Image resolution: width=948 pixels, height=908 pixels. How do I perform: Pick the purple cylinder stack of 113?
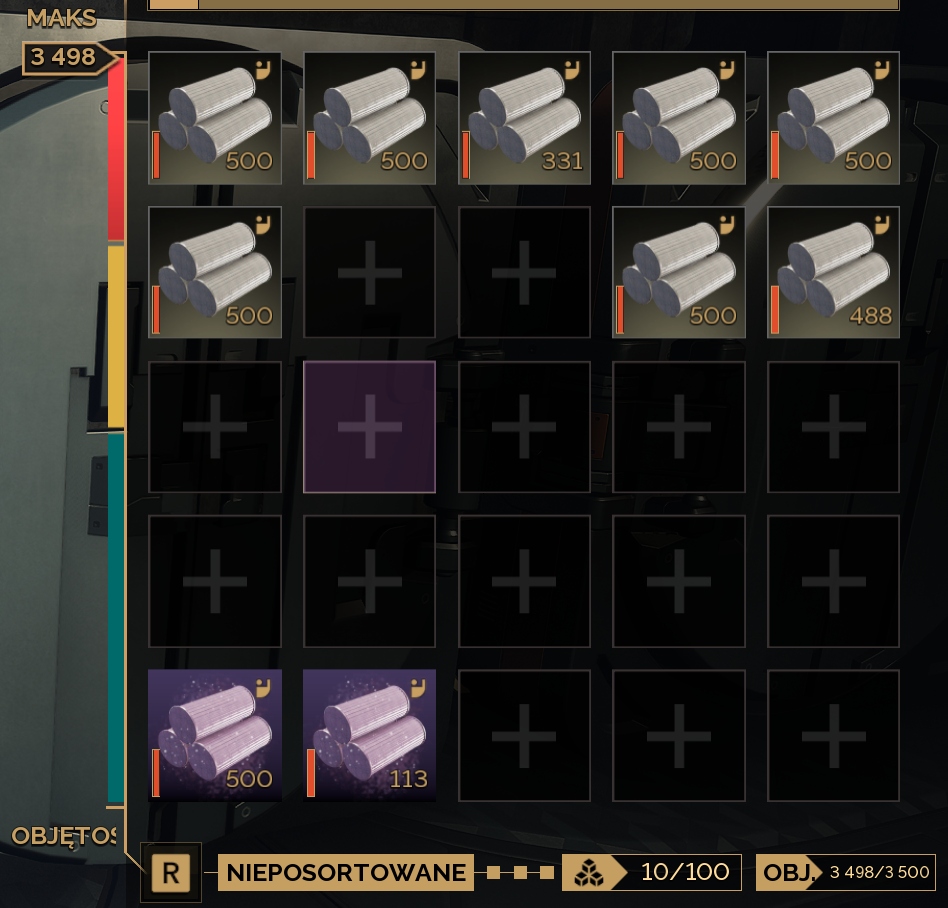pyautogui.click(x=369, y=735)
